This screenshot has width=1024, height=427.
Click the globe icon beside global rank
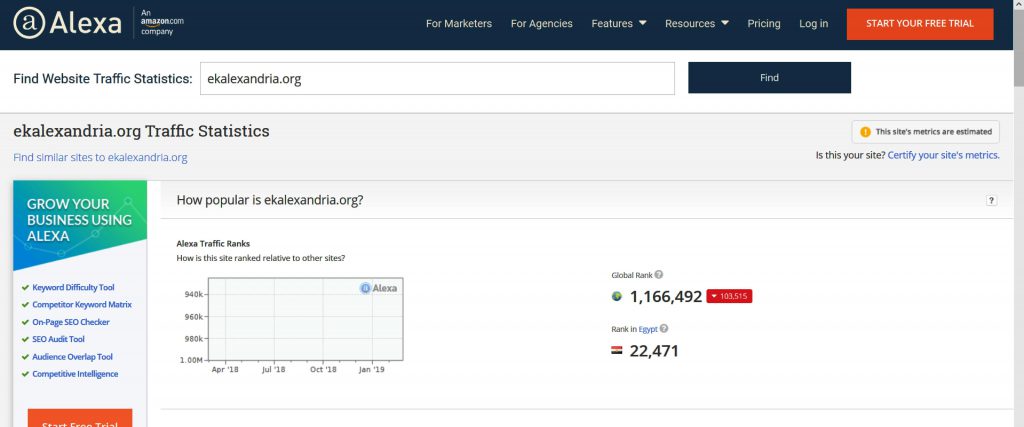click(x=617, y=297)
